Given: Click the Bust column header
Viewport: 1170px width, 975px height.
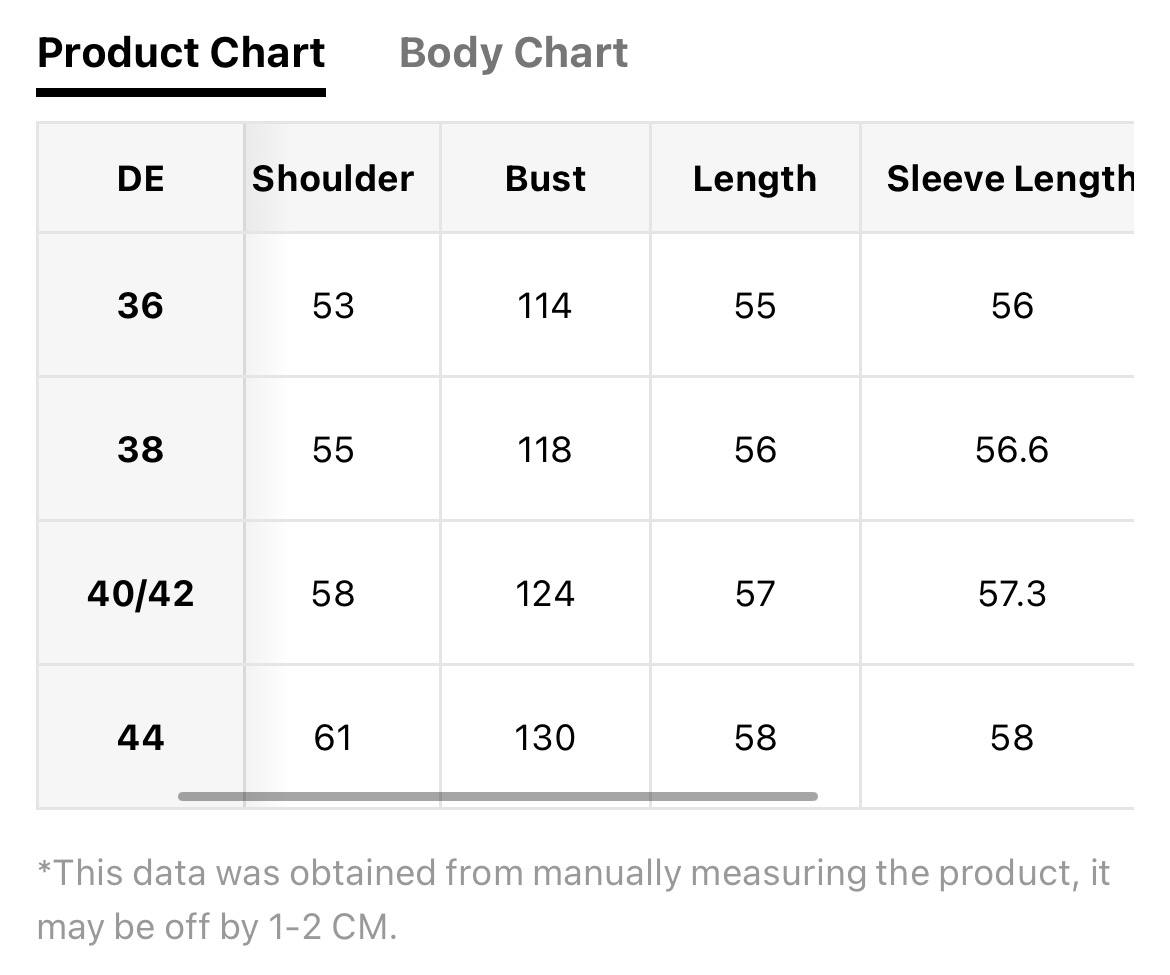Looking at the screenshot, I should (545, 178).
